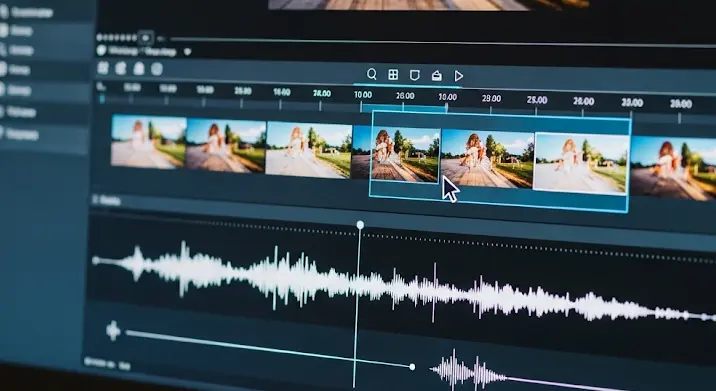Image resolution: width=716 pixels, height=391 pixels.
Task: Click the round handle at the waveform's left start
Action: coord(96,260)
